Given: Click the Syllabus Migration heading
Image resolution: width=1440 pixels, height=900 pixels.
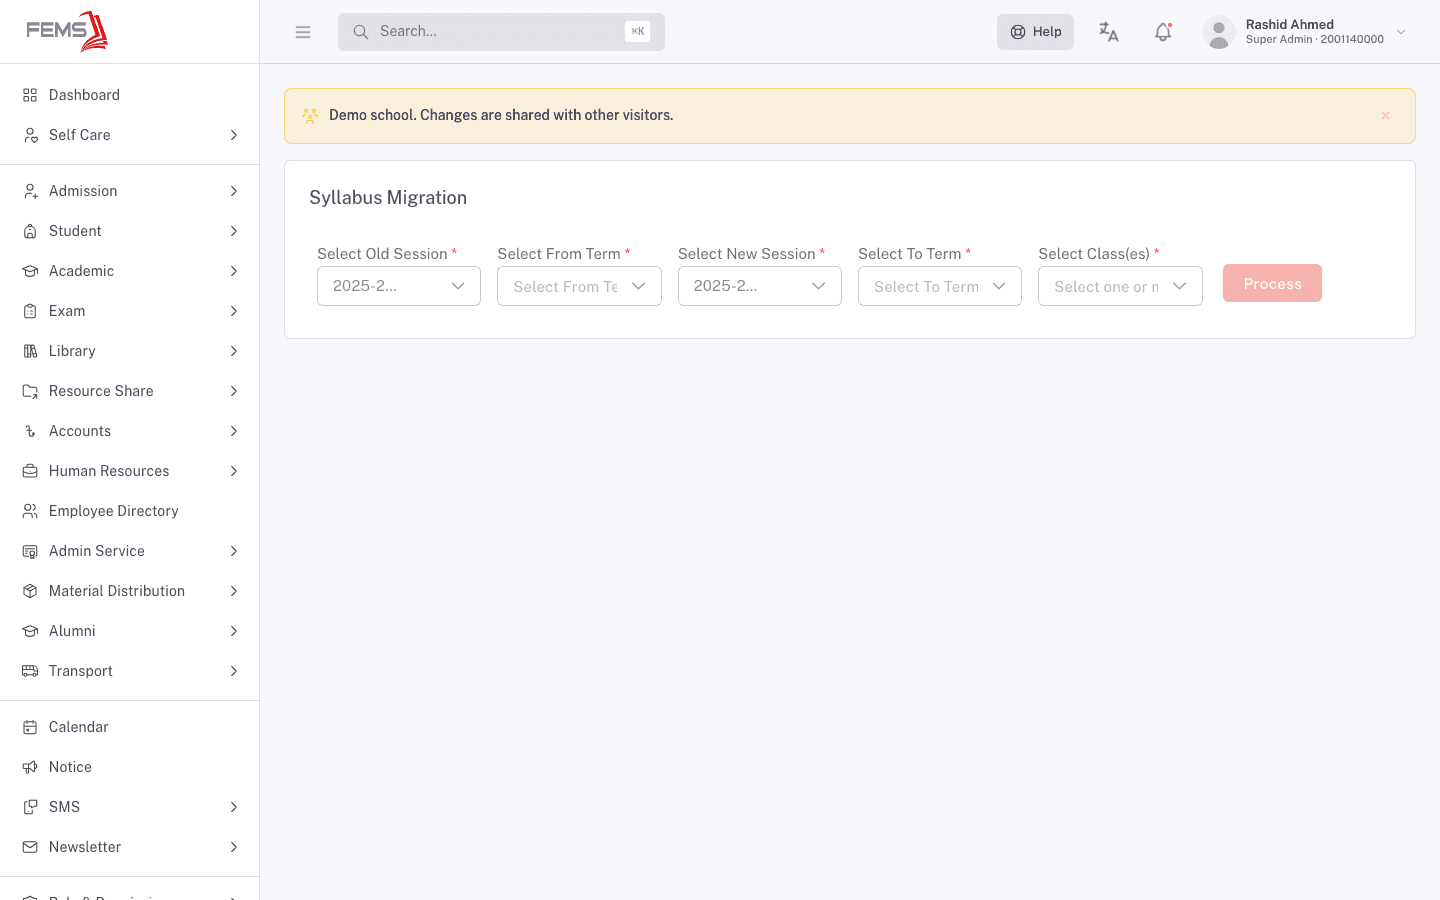Looking at the screenshot, I should (x=388, y=198).
